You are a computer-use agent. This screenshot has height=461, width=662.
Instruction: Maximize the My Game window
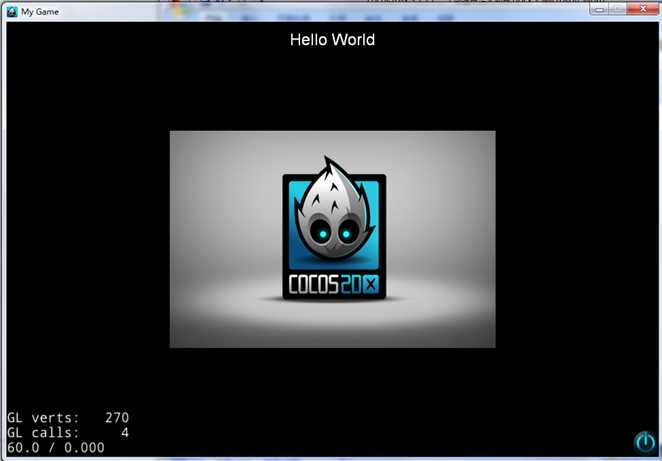click(x=618, y=9)
